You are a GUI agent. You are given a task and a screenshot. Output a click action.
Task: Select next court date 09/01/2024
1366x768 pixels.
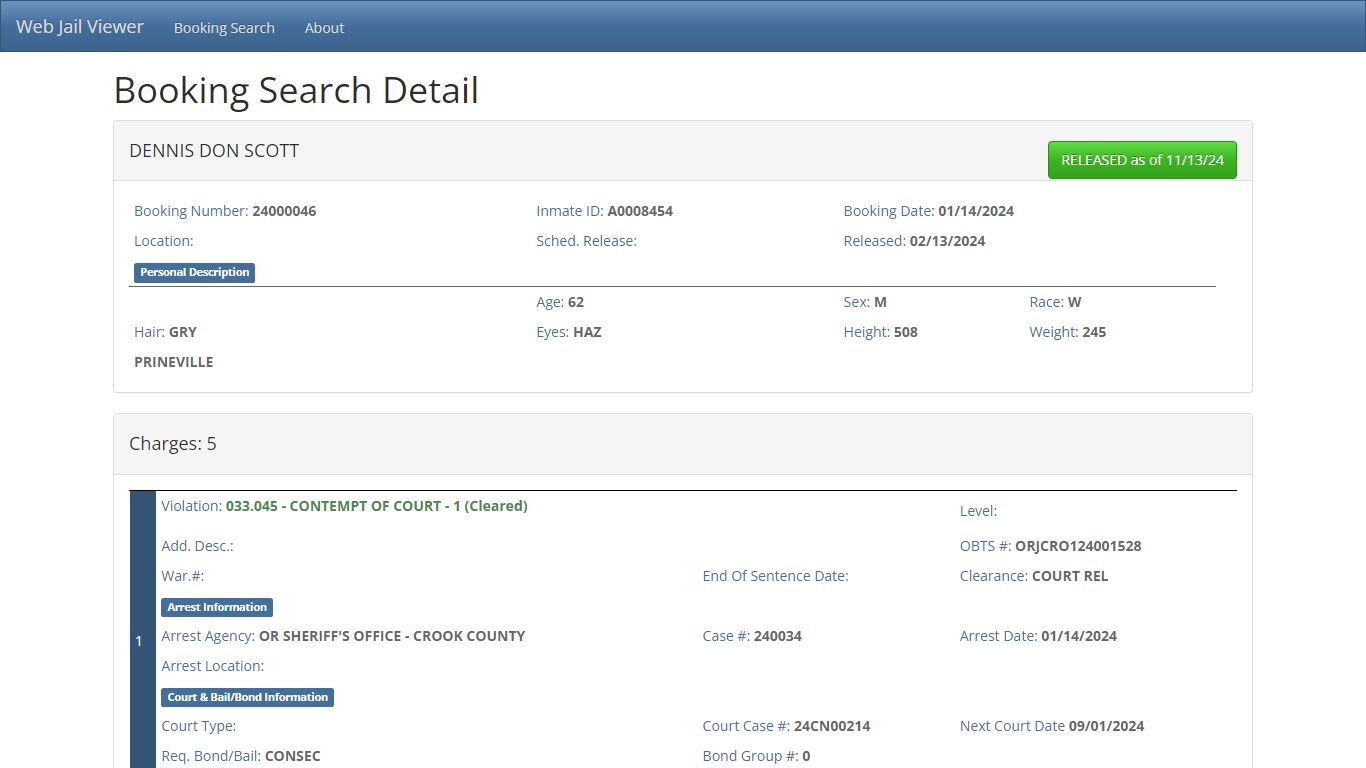click(x=1106, y=726)
